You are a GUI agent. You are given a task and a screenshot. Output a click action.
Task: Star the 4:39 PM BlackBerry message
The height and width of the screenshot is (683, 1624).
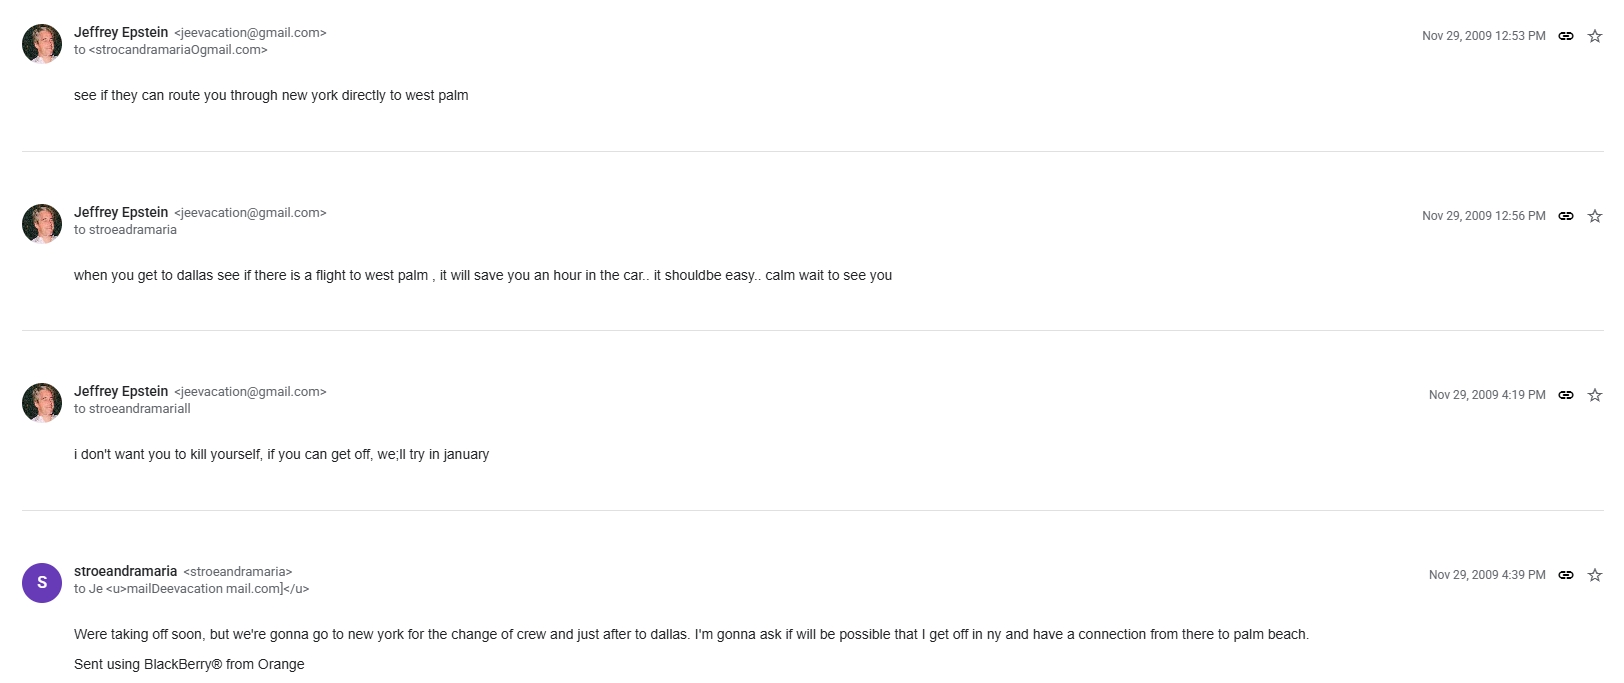coord(1595,575)
